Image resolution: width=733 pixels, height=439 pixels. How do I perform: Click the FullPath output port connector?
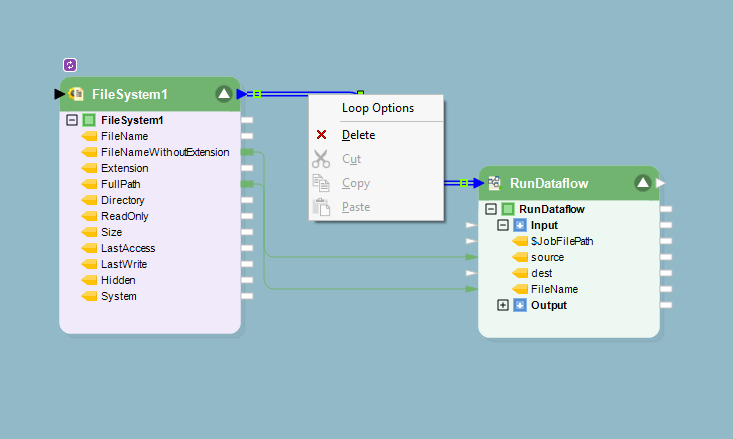click(x=247, y=184)
